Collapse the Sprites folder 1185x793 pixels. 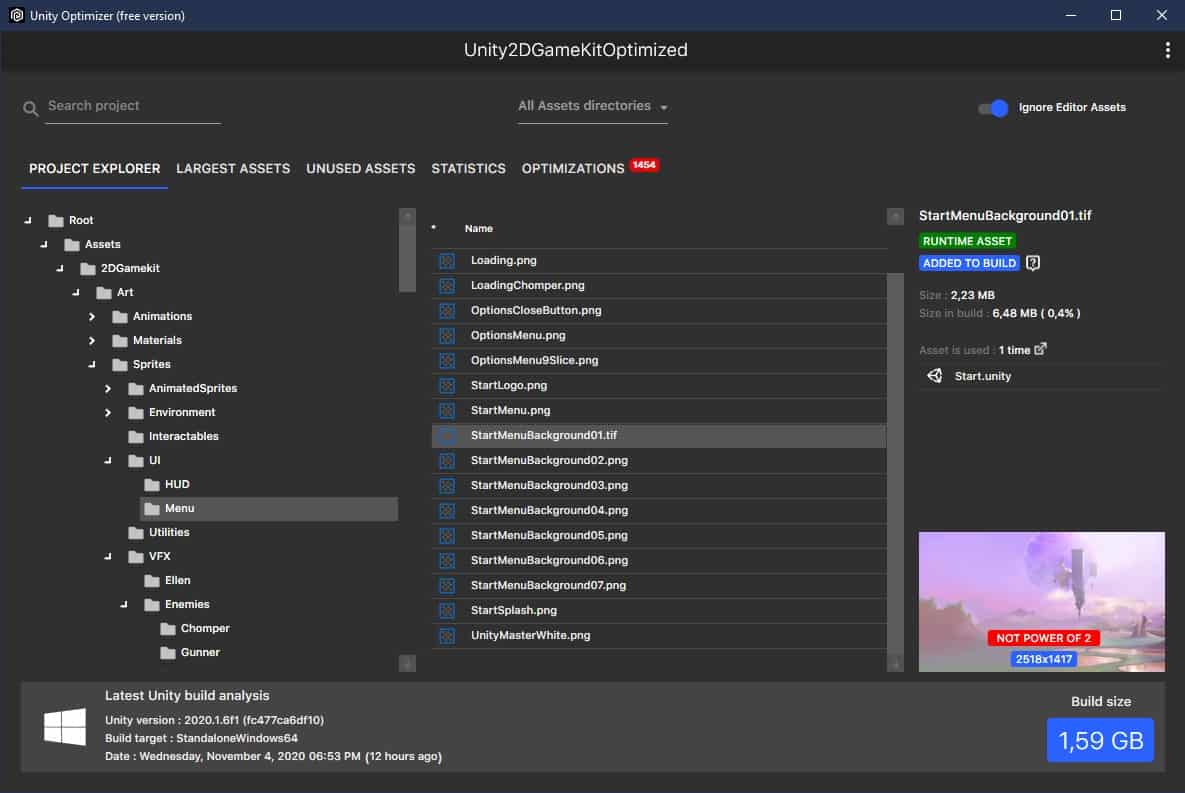click(x=91, y=364)
